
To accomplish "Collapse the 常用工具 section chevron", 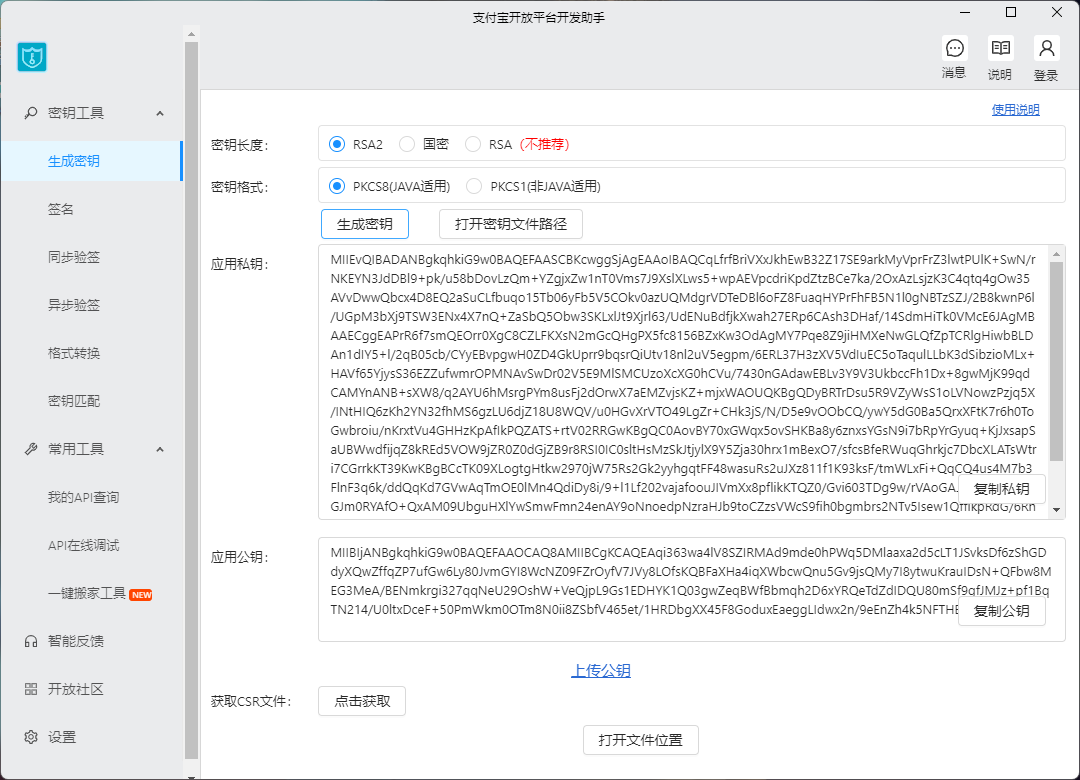I will [160, 449].
